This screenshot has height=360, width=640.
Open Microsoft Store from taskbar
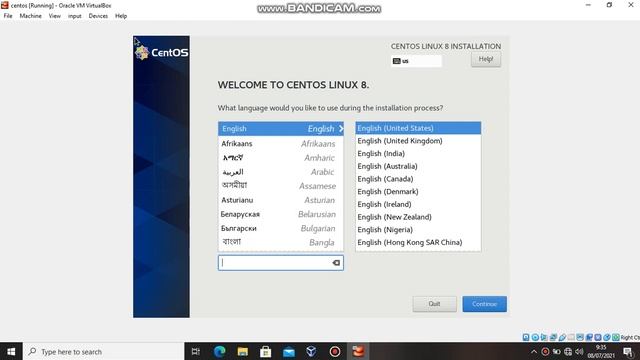click(266, 351)
